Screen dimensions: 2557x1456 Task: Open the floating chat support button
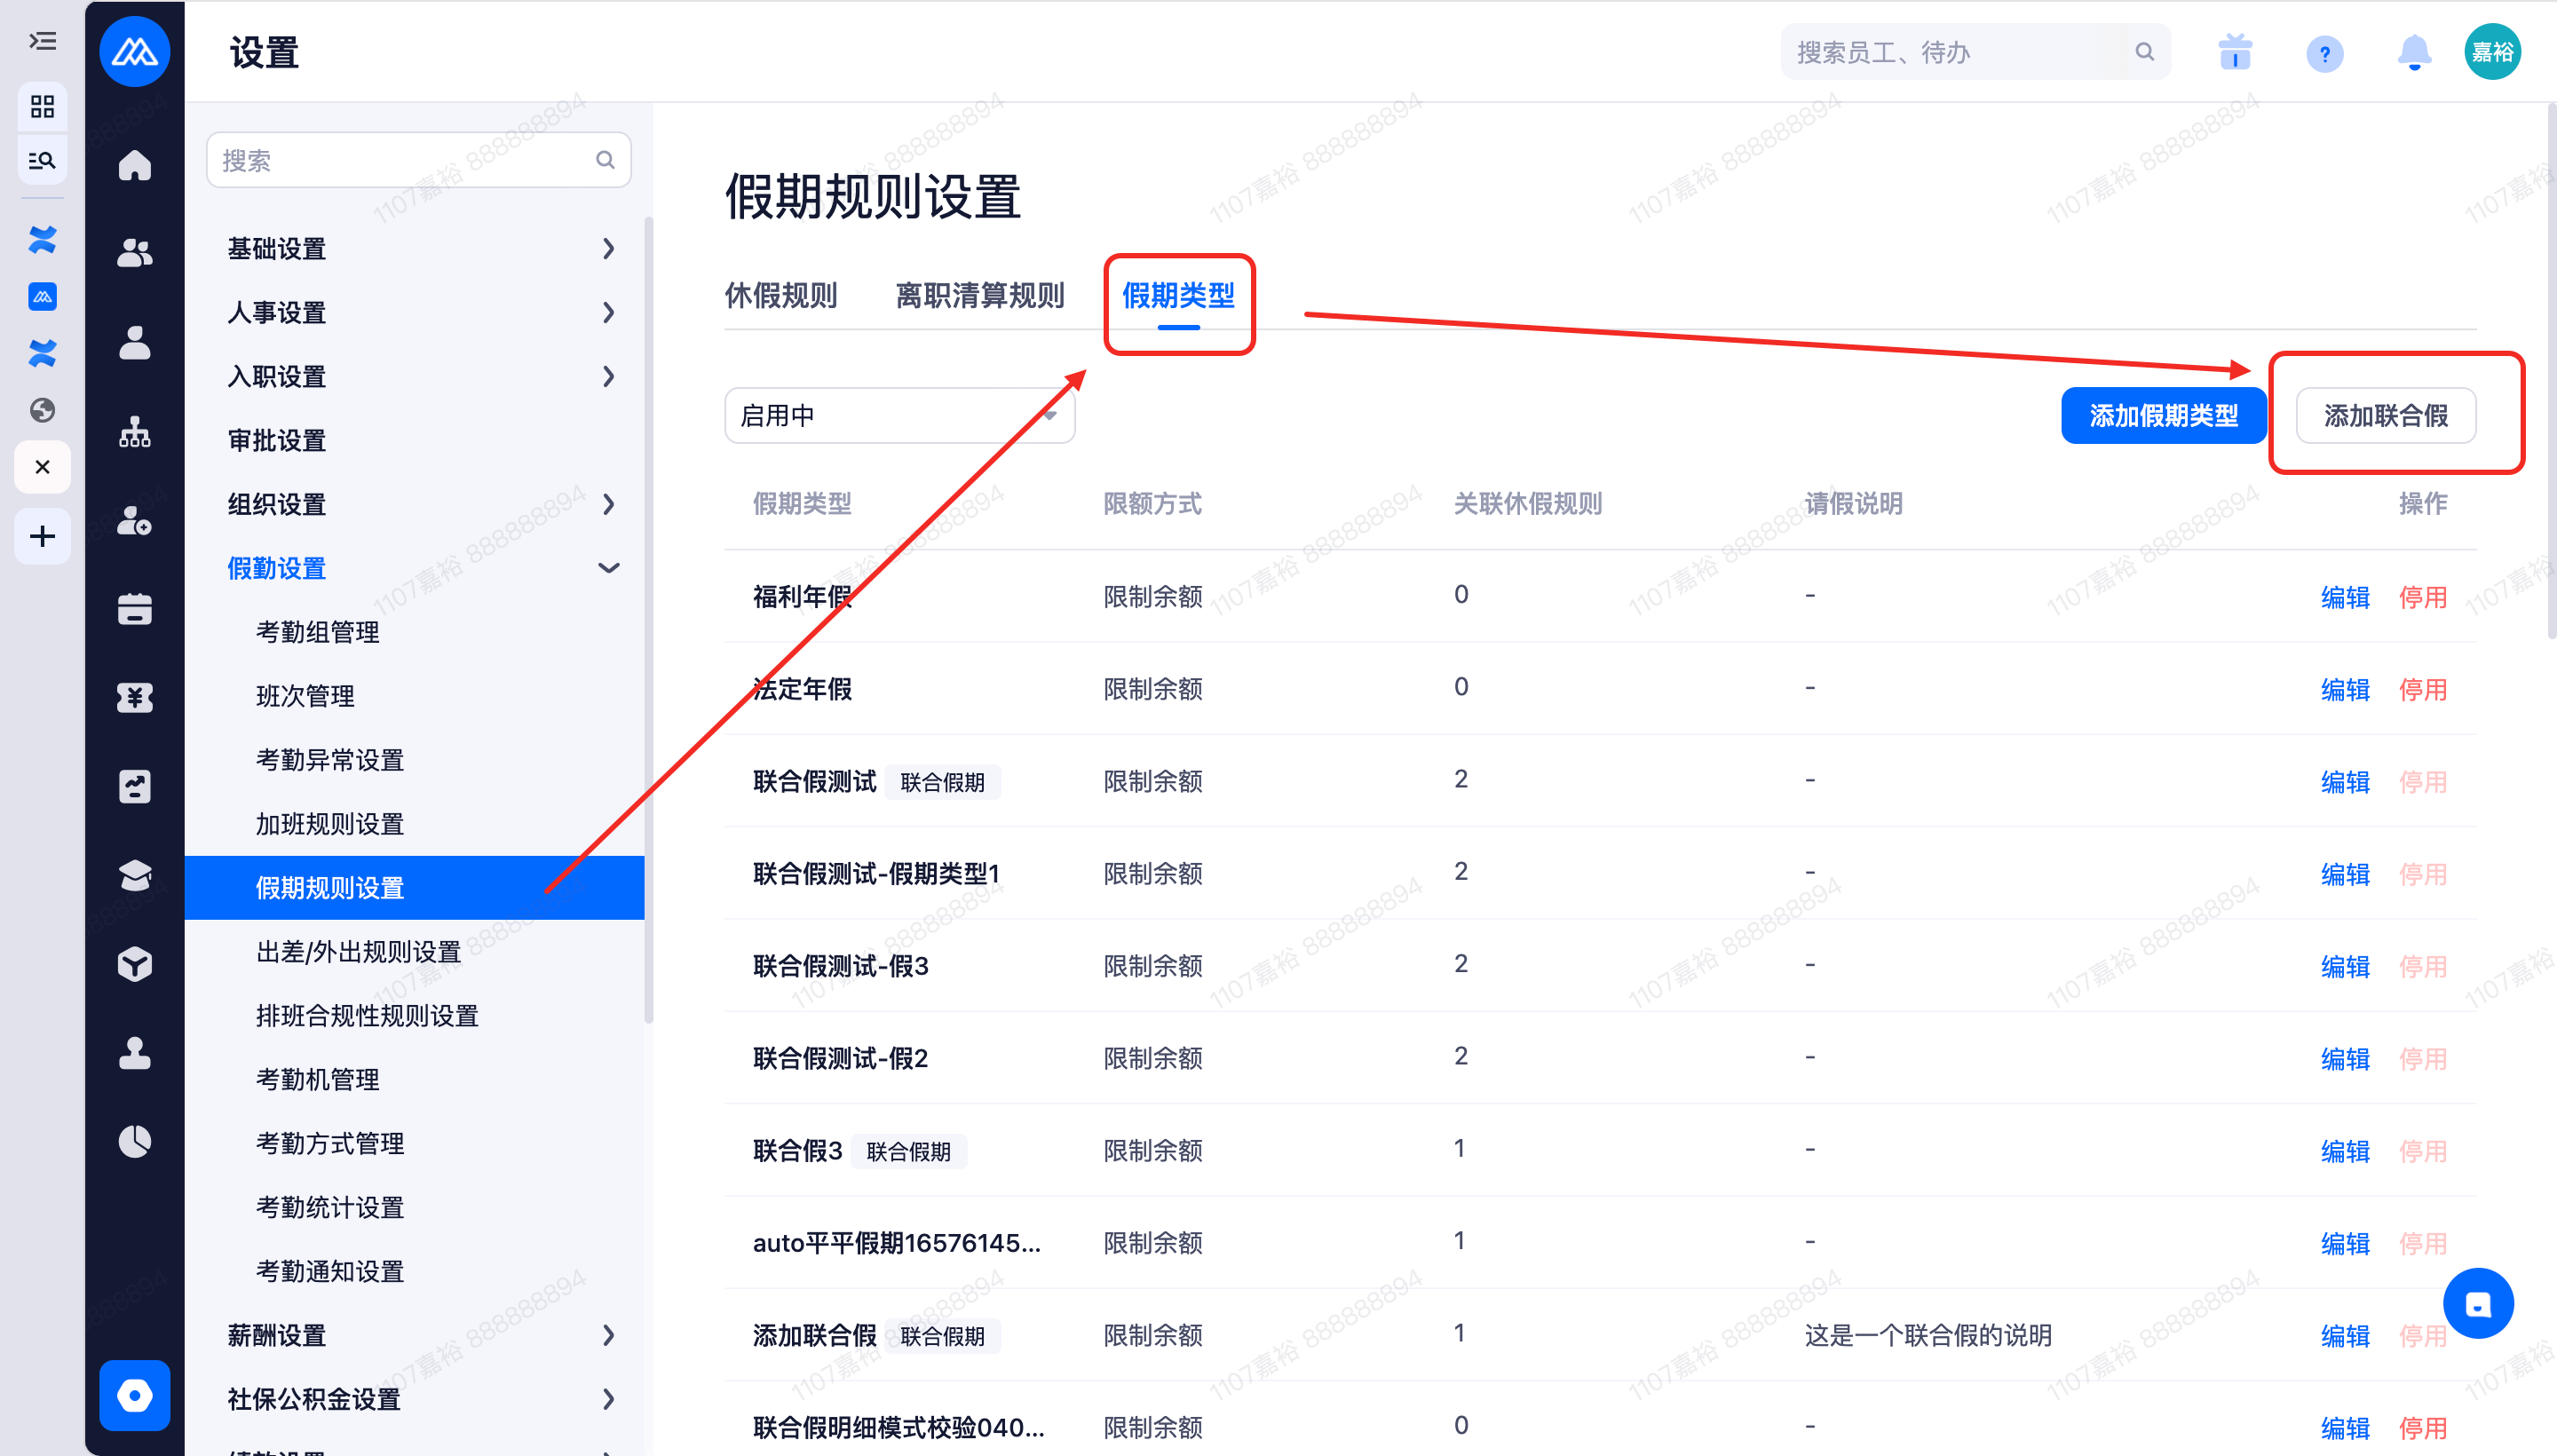(x=2477, y=1303)
